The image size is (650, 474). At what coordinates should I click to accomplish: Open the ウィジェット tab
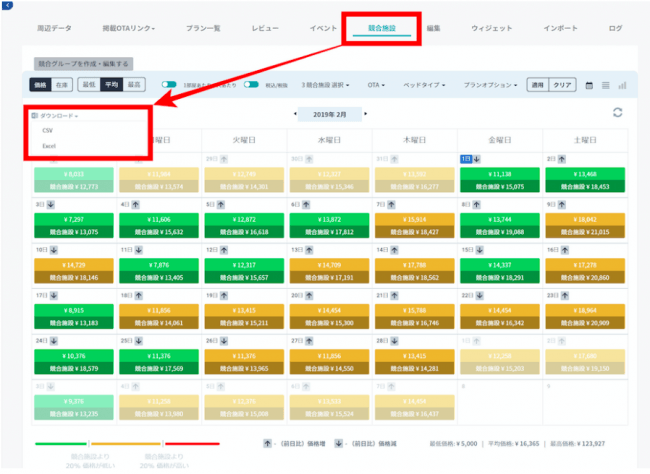click(x=492, y=28)
